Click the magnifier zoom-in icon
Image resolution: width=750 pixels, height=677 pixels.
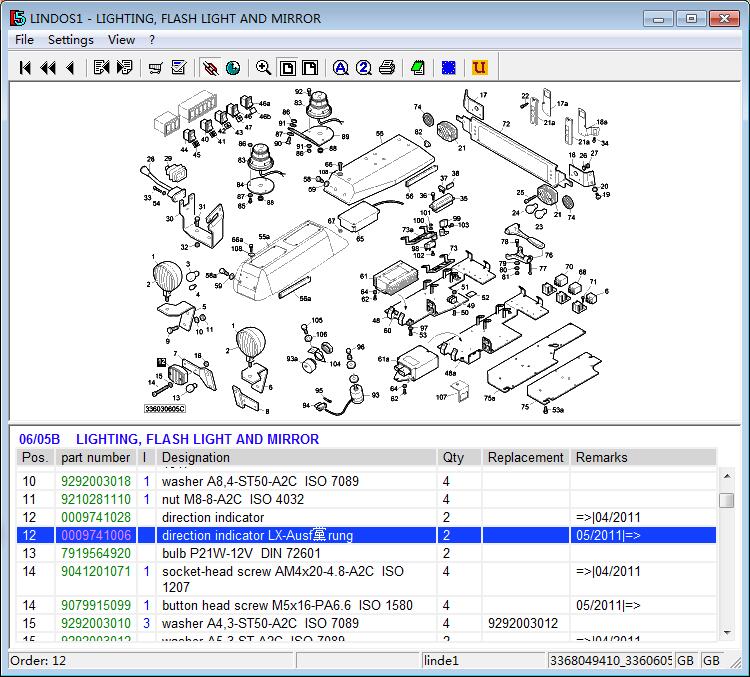tap(263, 68)
